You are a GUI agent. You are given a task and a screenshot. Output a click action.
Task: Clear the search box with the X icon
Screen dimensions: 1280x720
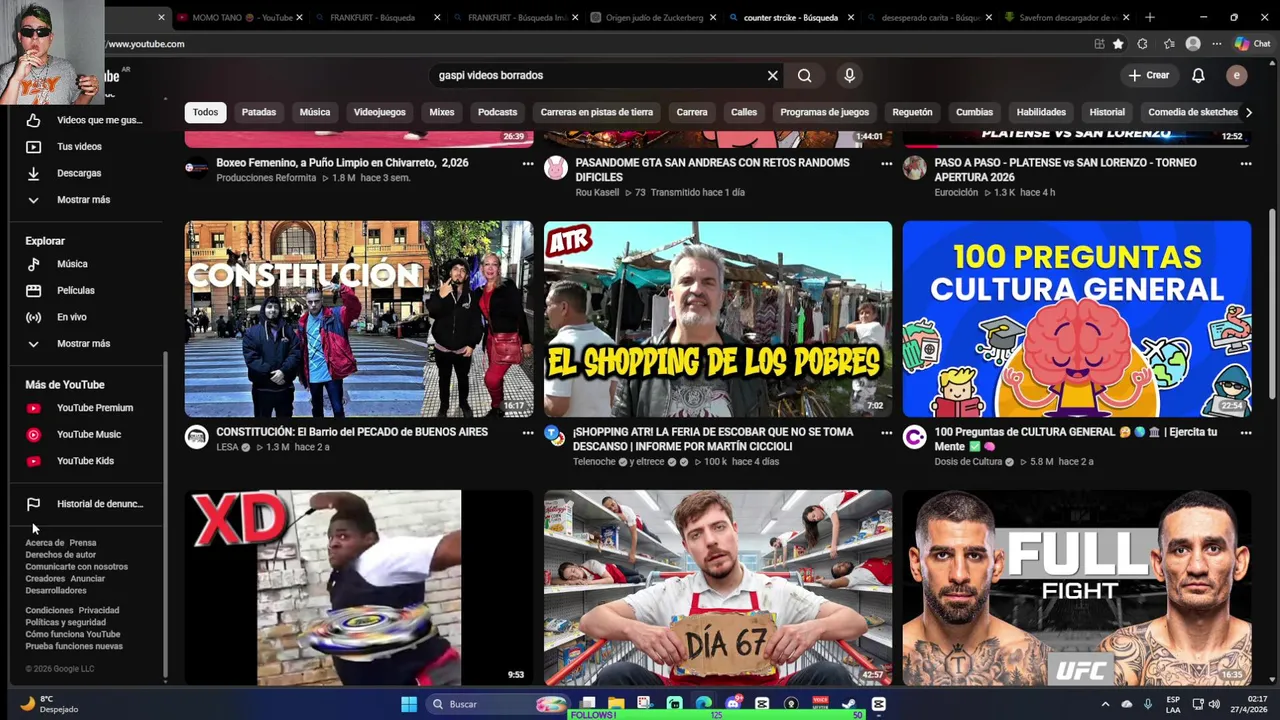coord(772,75)
